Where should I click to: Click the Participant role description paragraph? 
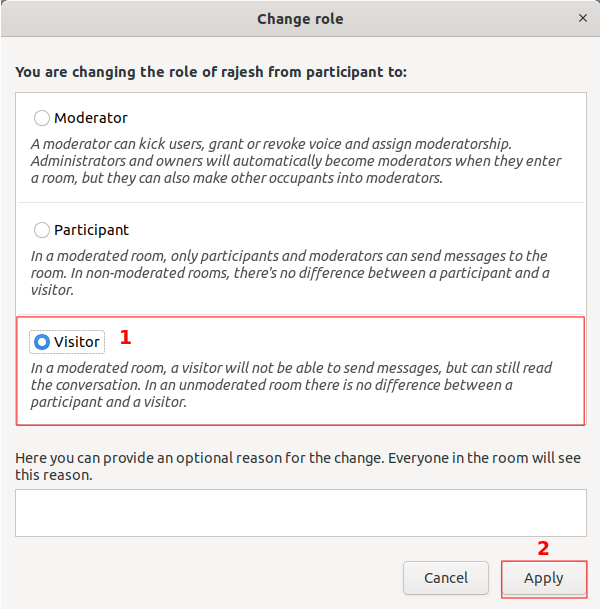[290, 273]
